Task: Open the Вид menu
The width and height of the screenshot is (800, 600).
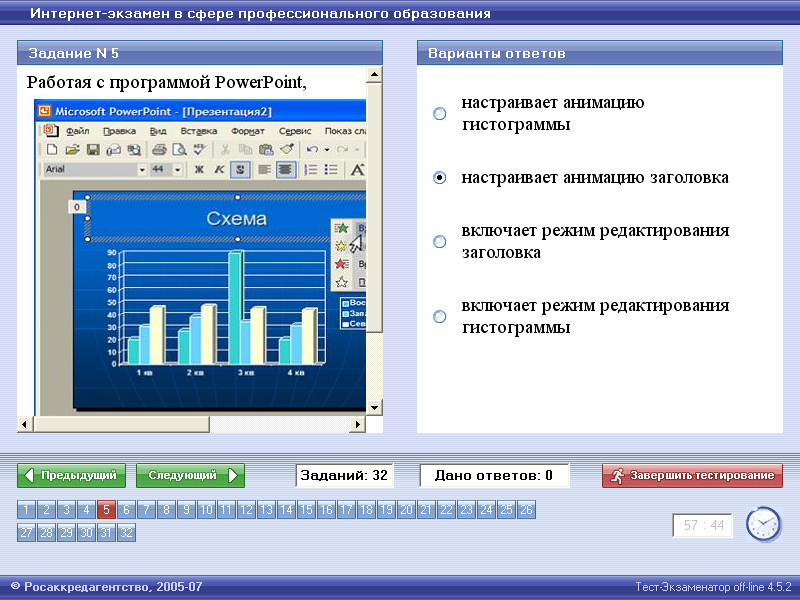Action: [x=158, y=131]
